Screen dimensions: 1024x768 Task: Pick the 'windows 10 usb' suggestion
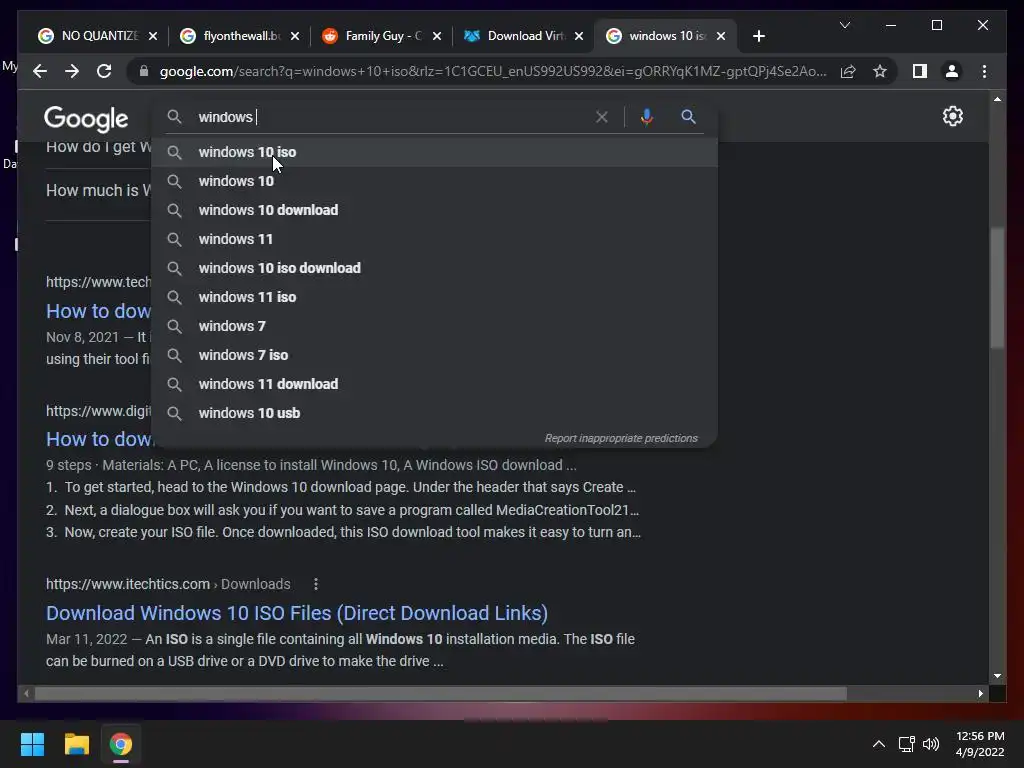coord(434,413)
